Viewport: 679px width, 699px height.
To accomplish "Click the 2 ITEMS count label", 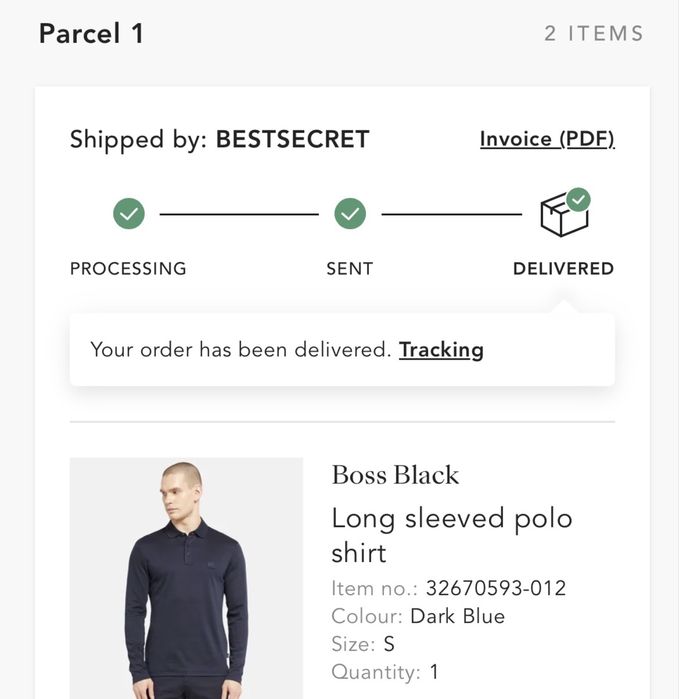I will tap(594, 34).
